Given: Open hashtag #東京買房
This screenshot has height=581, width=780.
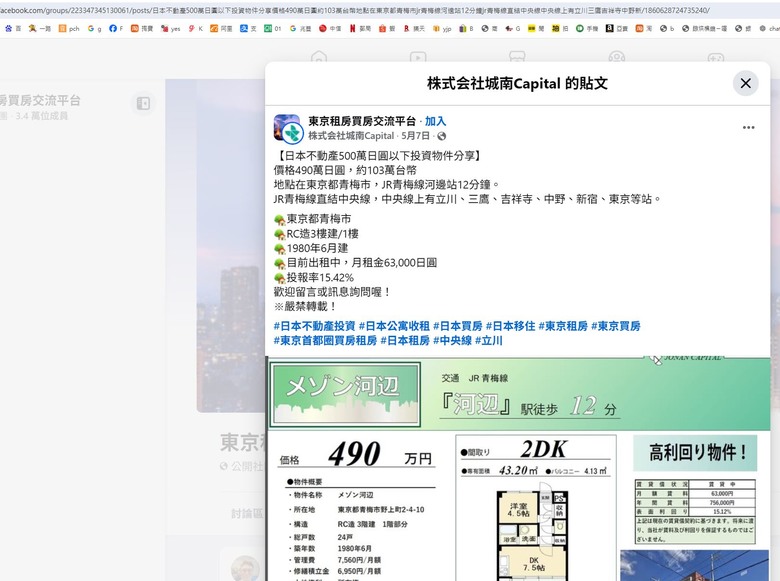Looking at the screenshot, I should [x=616, y=326].
